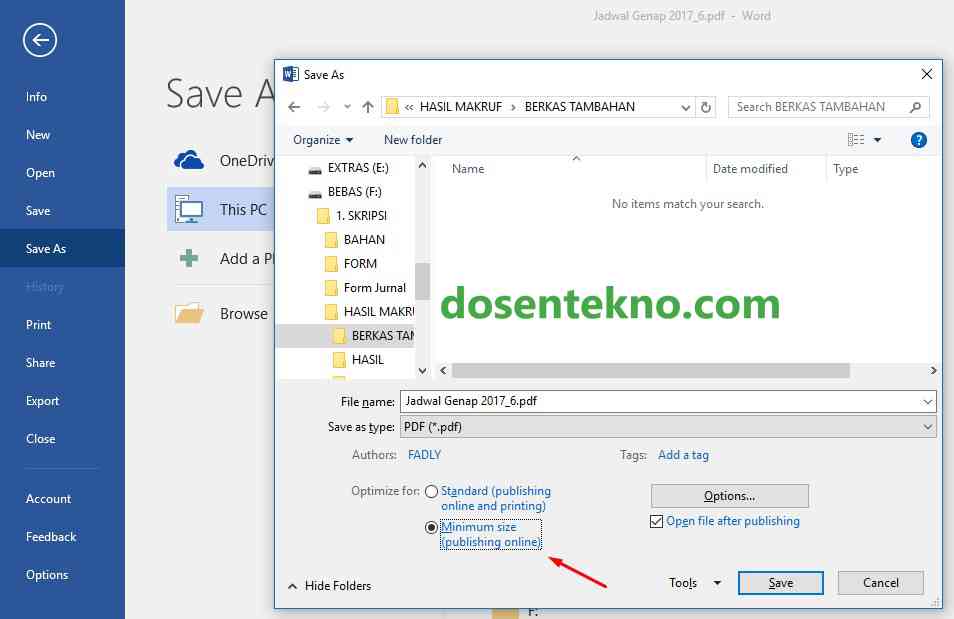Click the FADLY author link

click(x=424, y=455)
